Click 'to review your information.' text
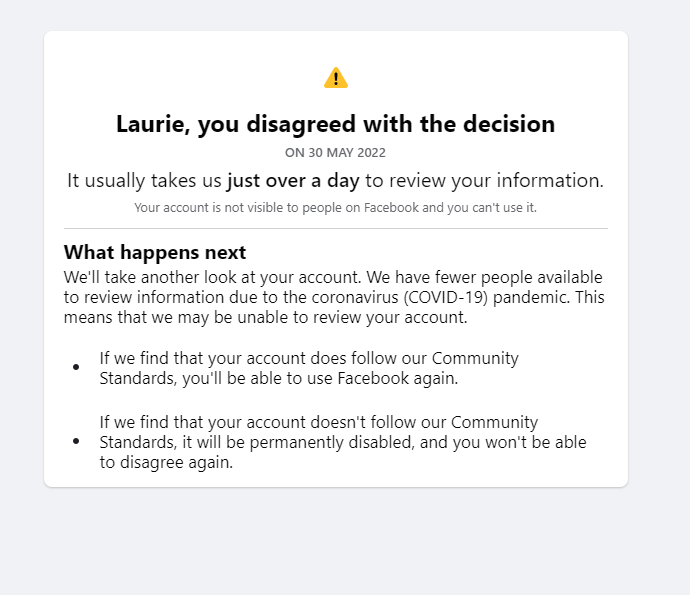 484,180
